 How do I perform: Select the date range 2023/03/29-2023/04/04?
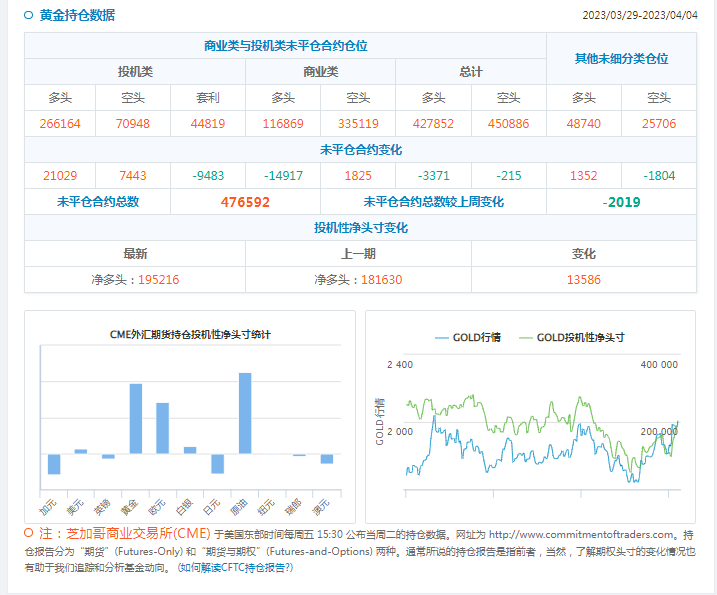638,16
